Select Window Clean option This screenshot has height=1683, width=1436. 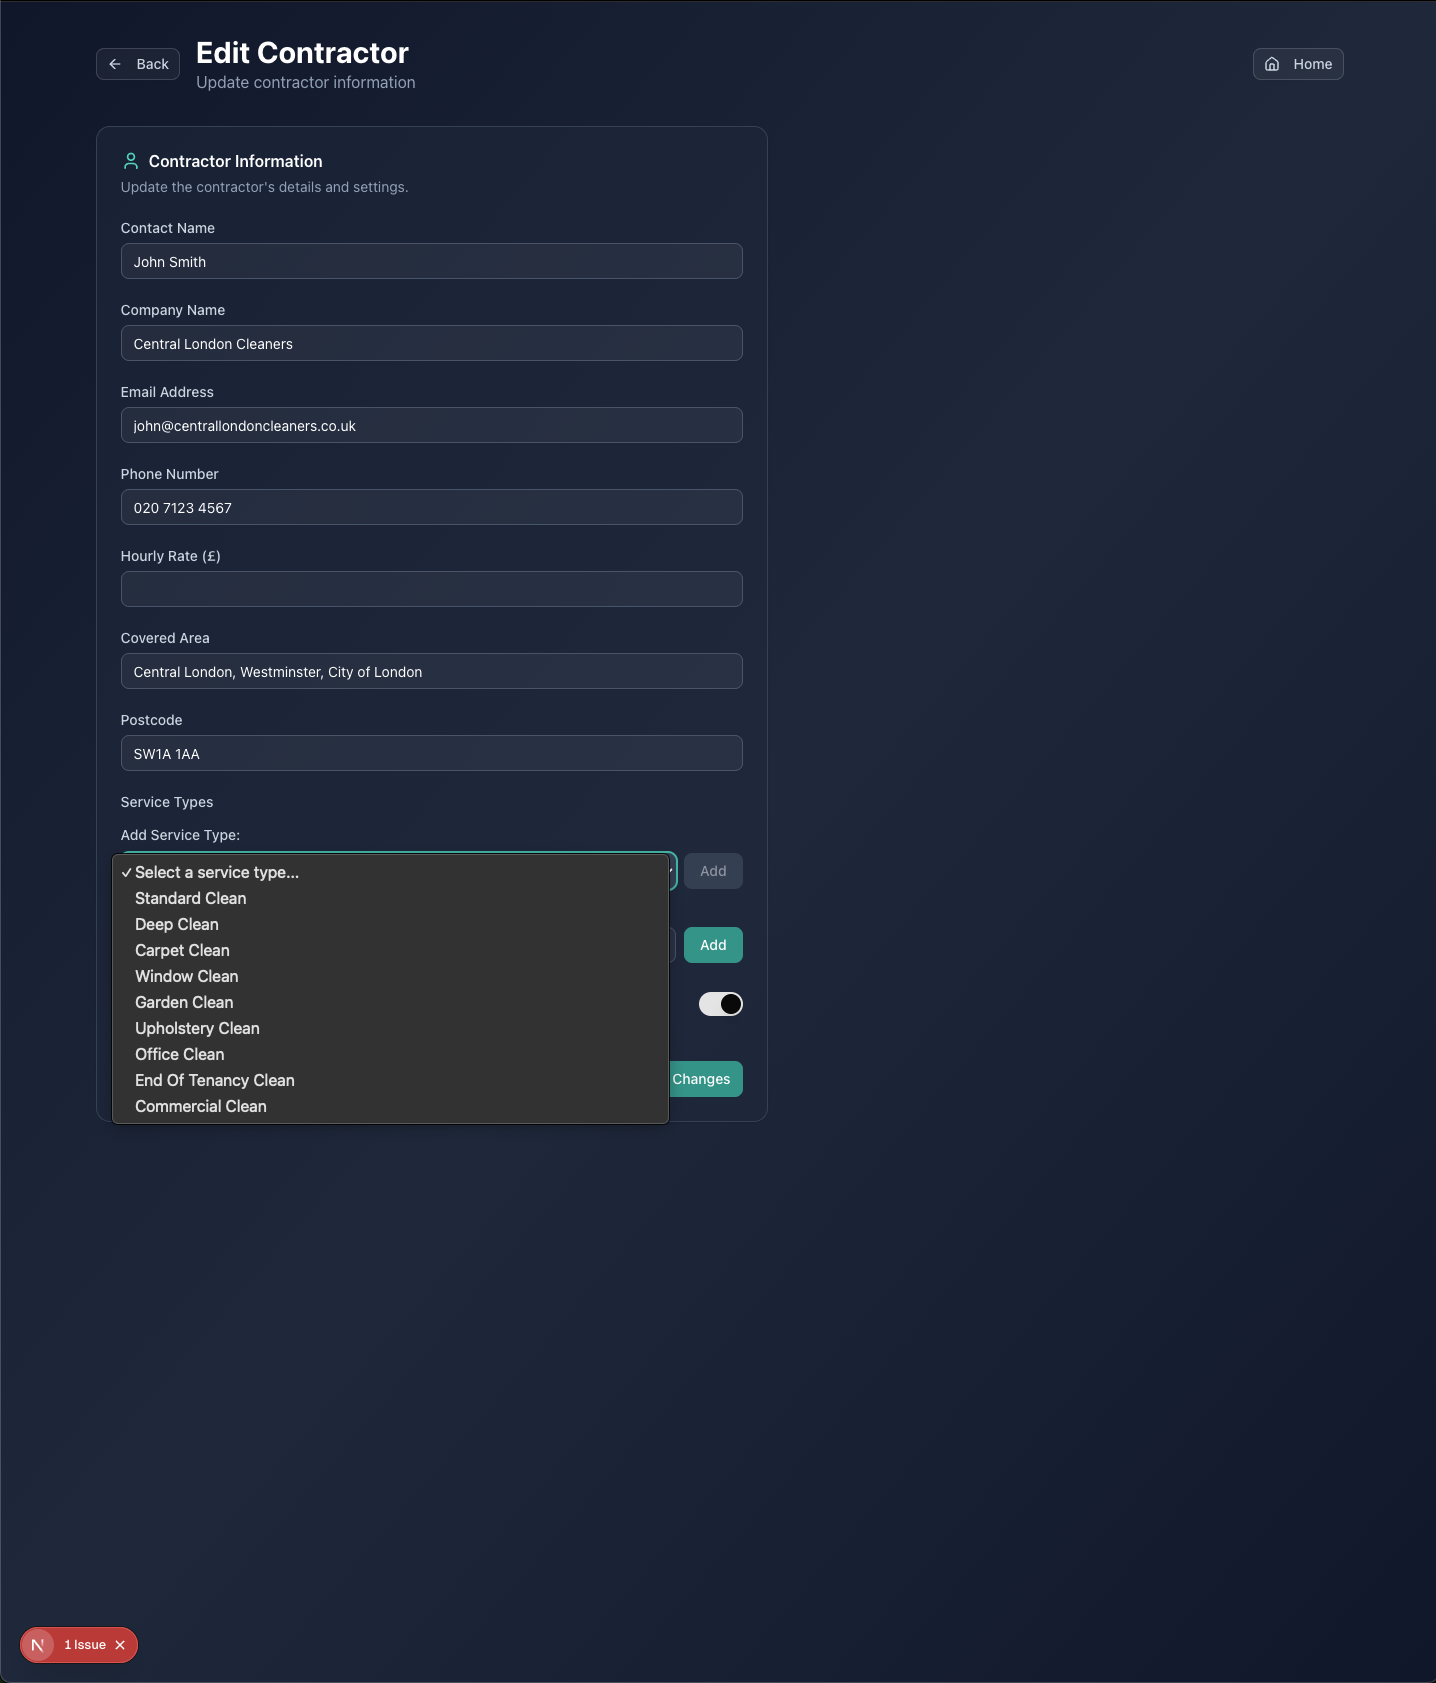[x=390, y=976]
